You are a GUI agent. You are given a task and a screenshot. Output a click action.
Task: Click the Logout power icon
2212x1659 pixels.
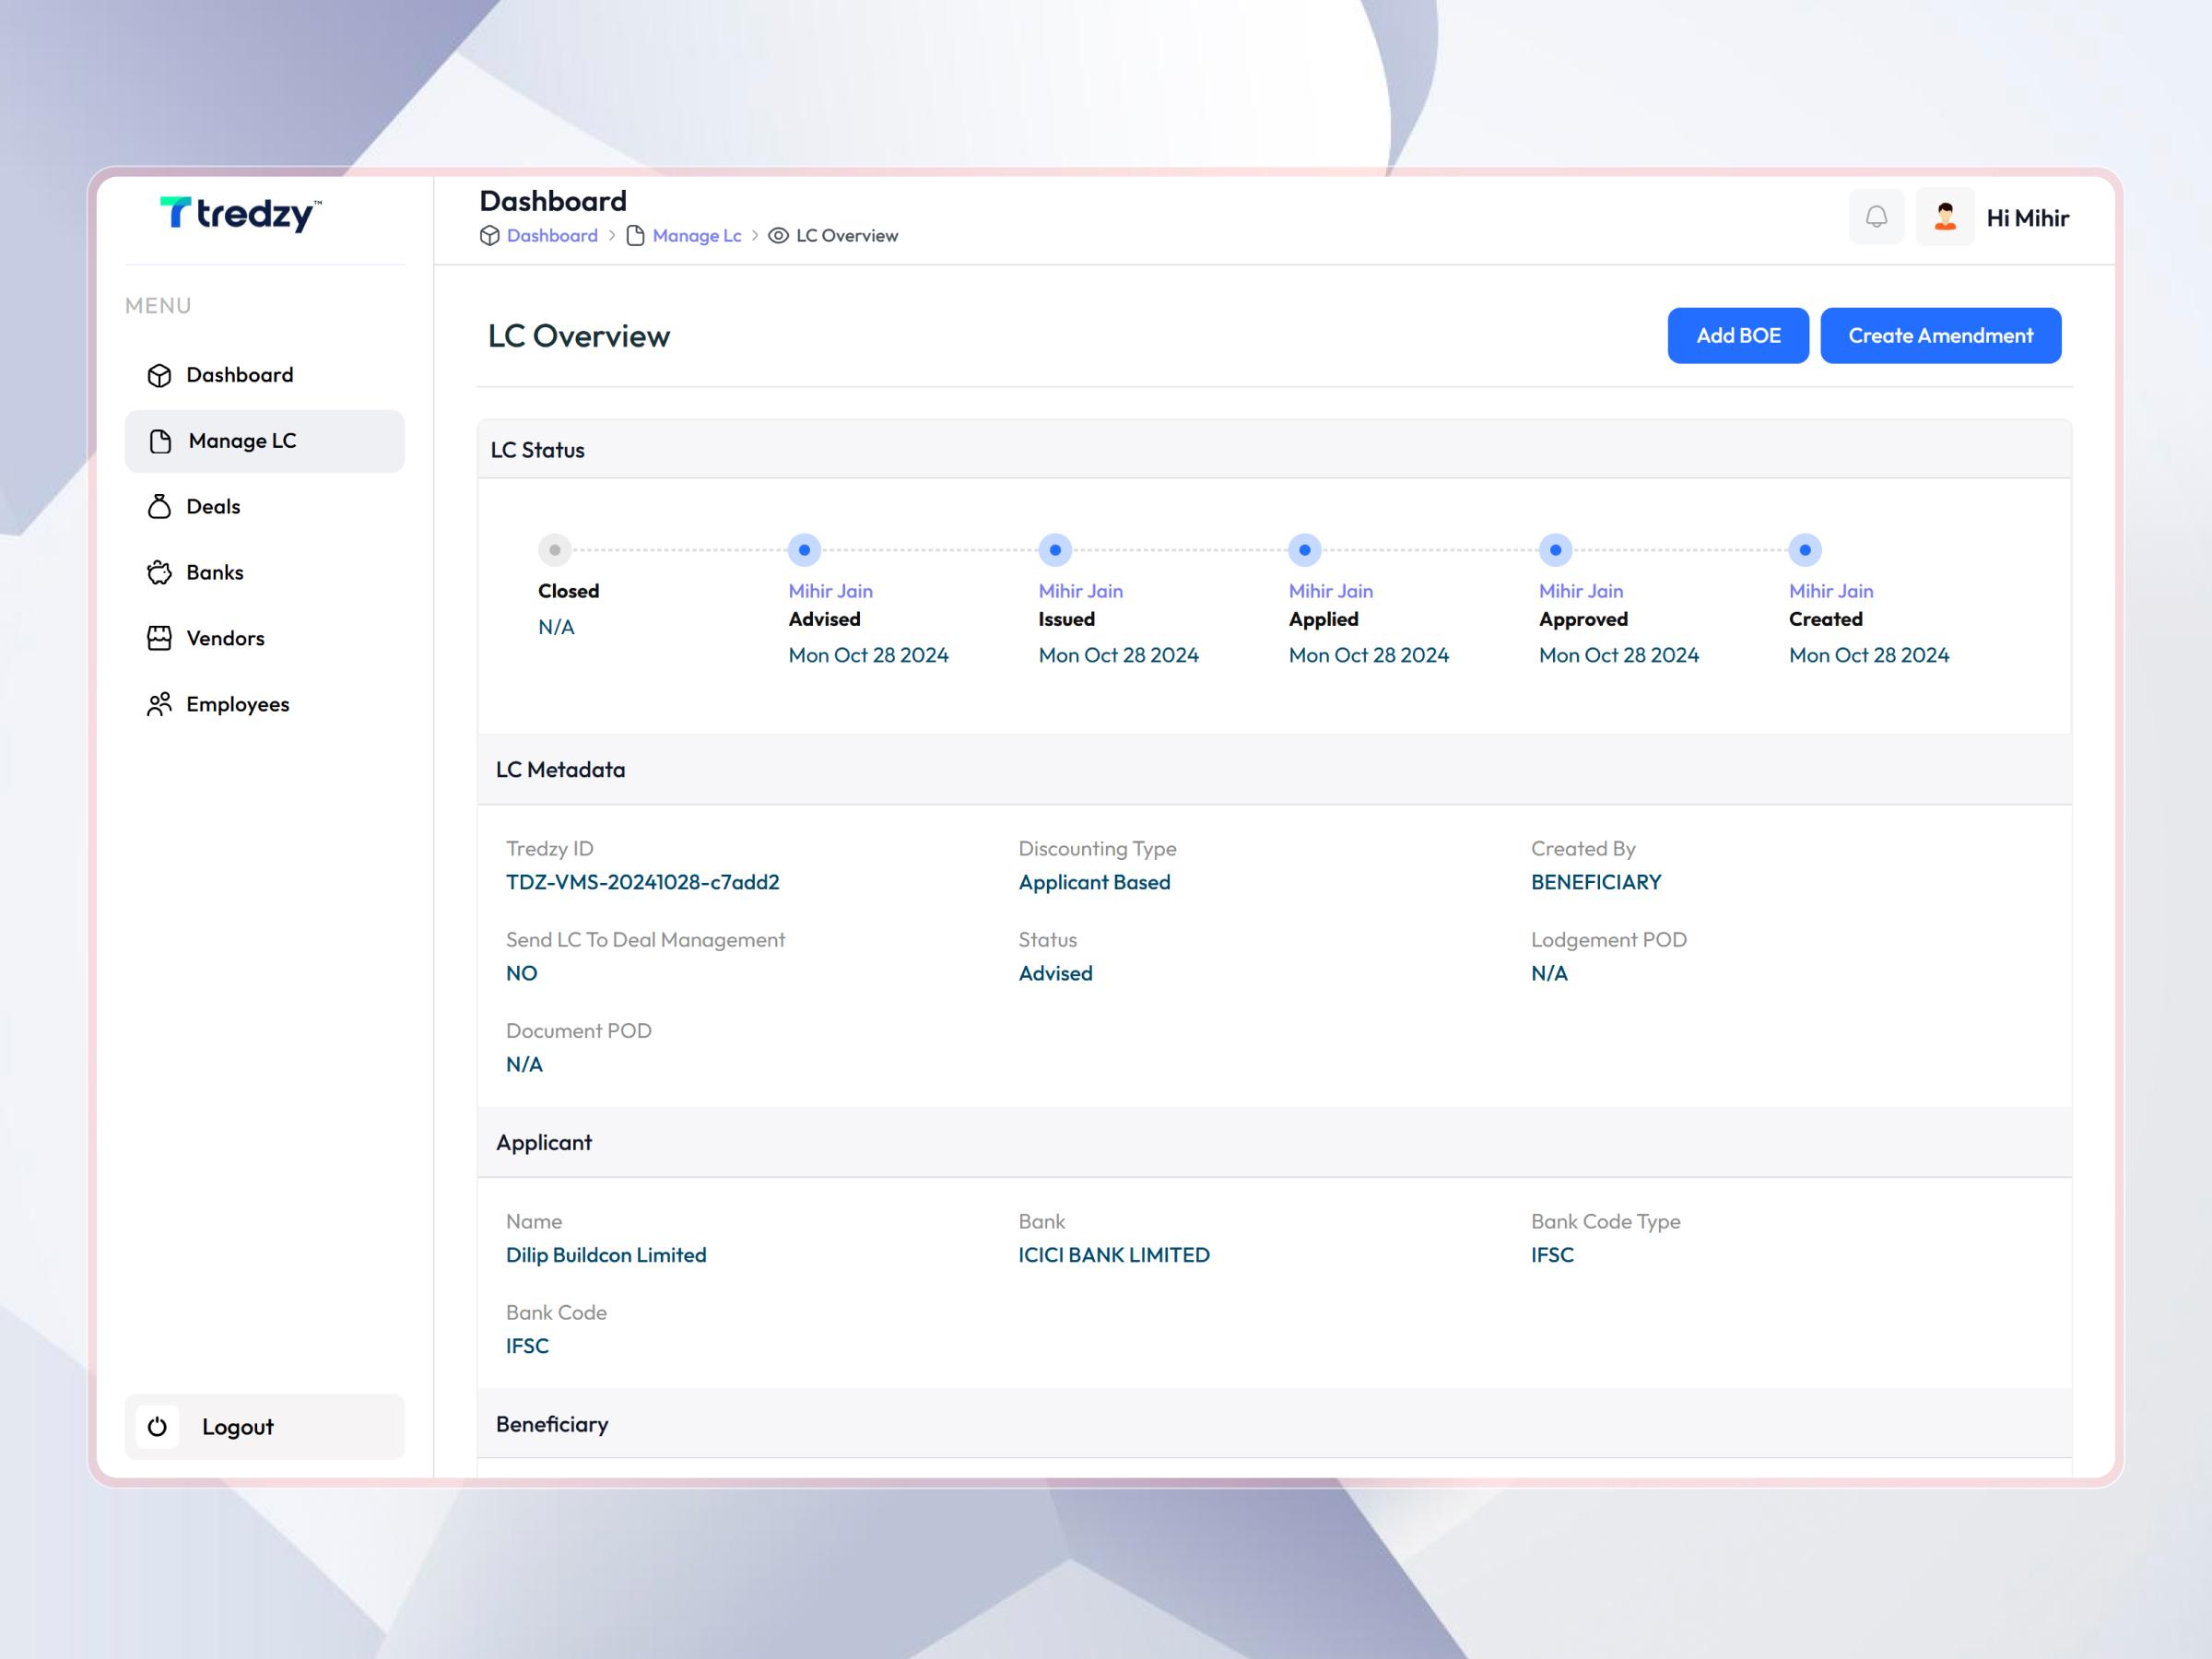(157, 1427)
